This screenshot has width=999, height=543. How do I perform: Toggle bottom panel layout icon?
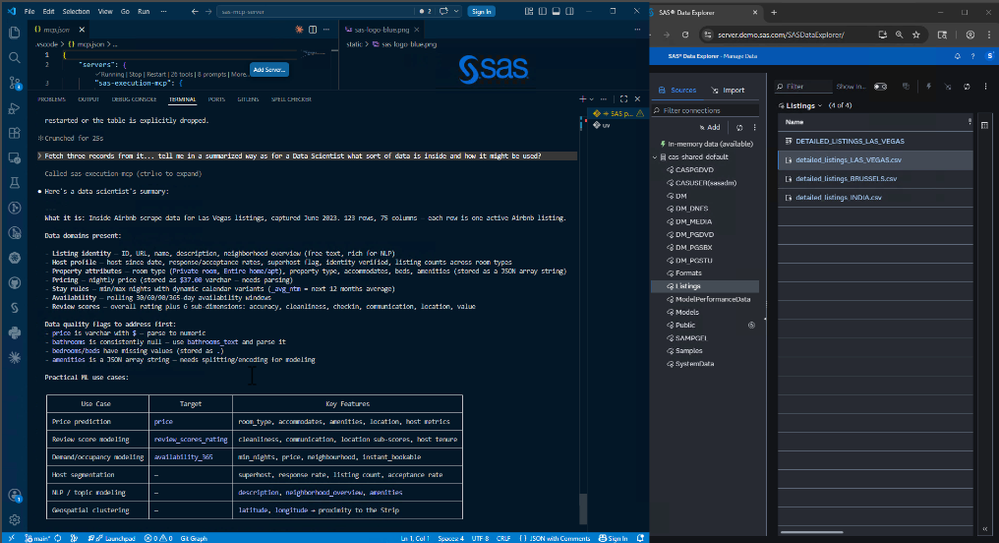(556, 11)
